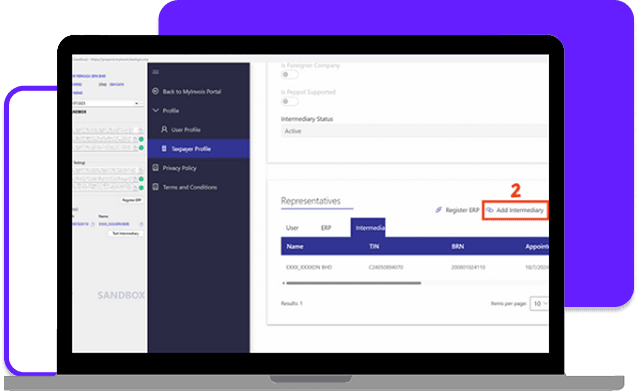Switch to the User tab
The width and height of the screenshot is (639, 391).
click(x=292, y=228)
